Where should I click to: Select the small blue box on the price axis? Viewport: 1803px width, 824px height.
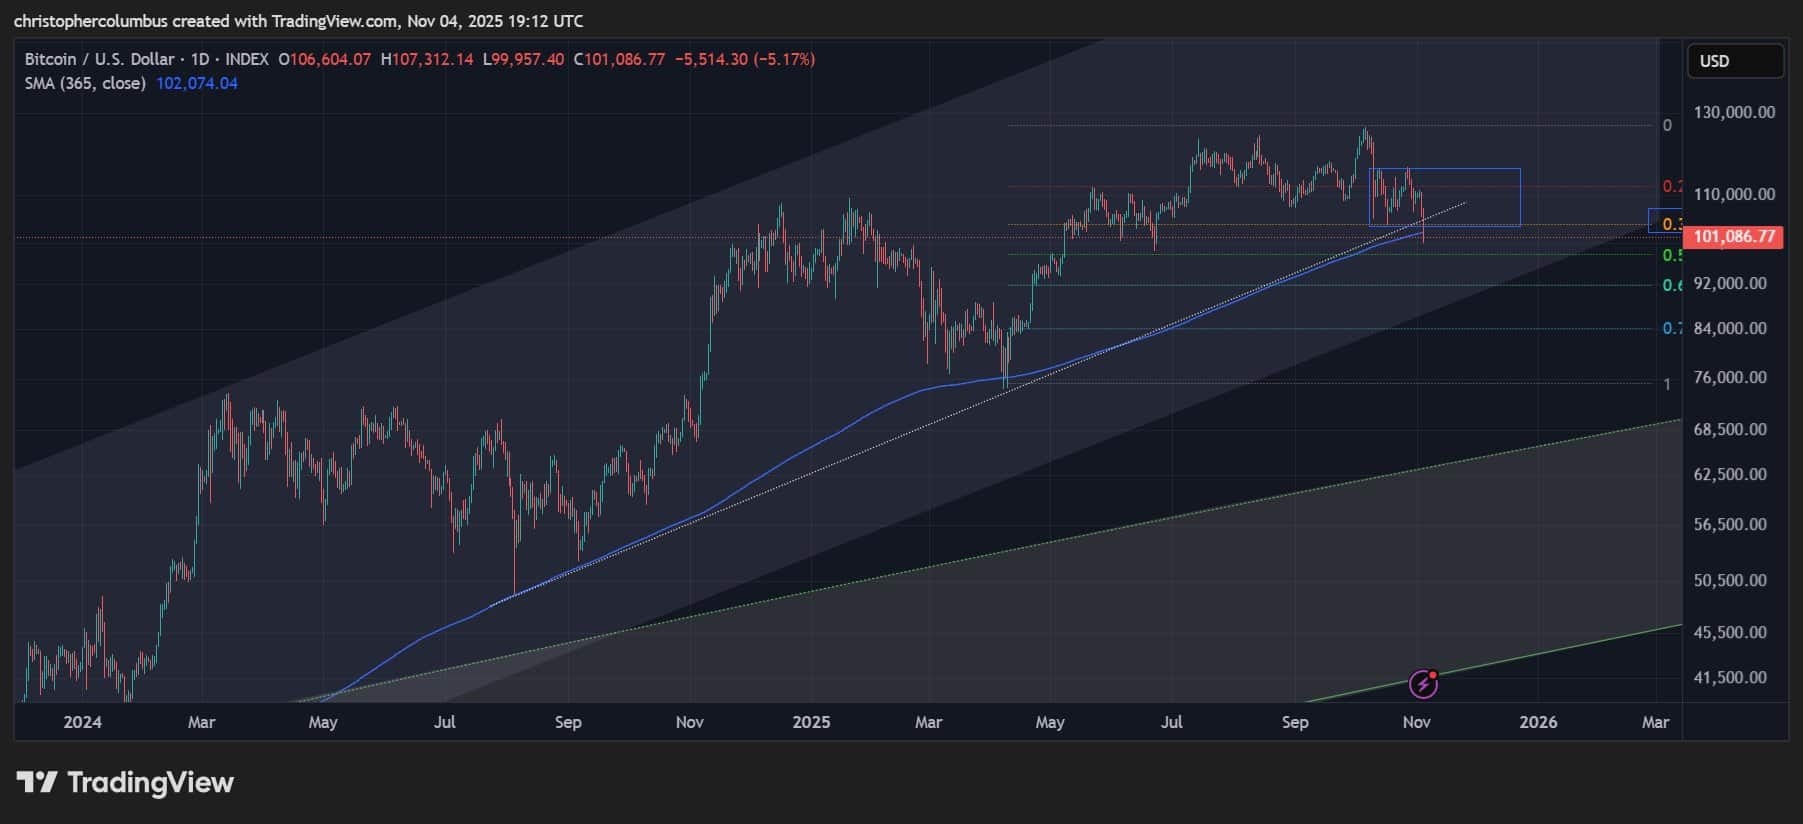[x=1664, y=220]
